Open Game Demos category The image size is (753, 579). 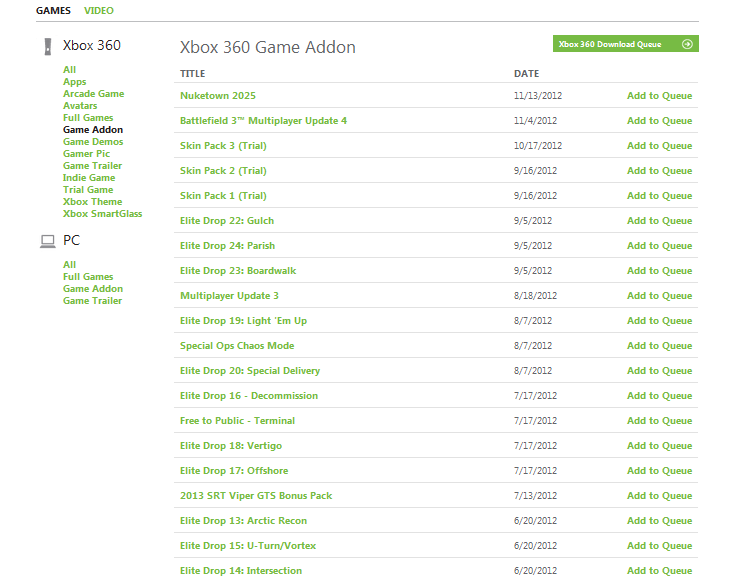(93, 142)
